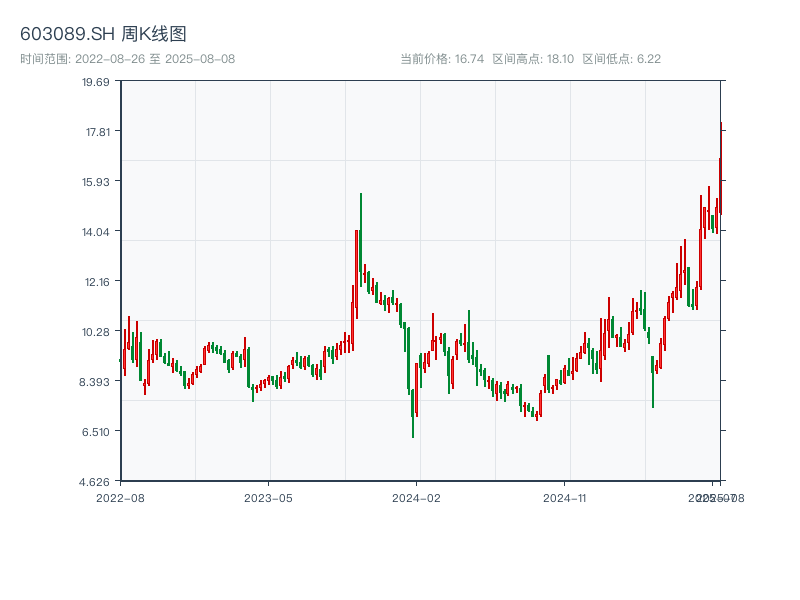This screenshot has height=600, width=800.
Task: Click y-axis label 6.510
Action: coord(96,432)
